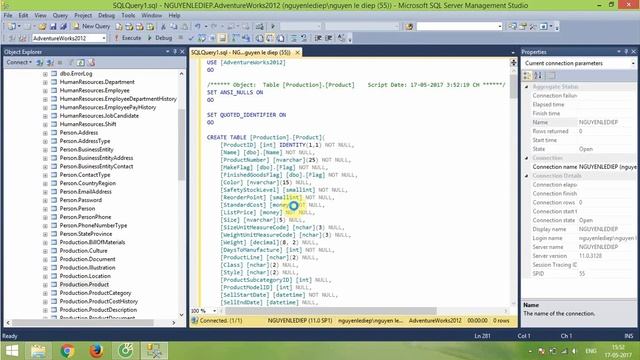Open the Help menu
The height and width of the screenshot is (360, 640).
pos(174,15)
